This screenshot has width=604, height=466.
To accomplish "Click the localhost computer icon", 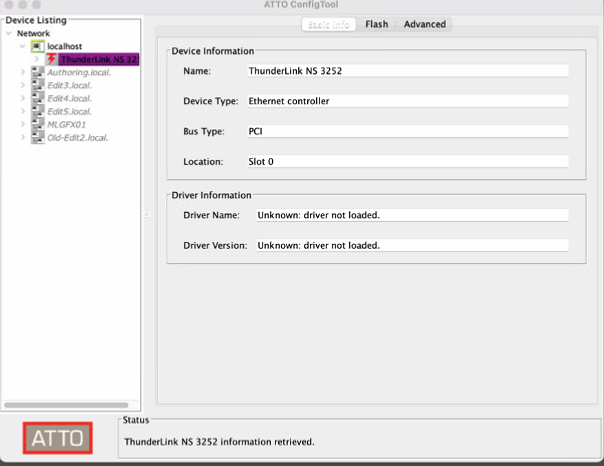I will [x=37, y=46].
